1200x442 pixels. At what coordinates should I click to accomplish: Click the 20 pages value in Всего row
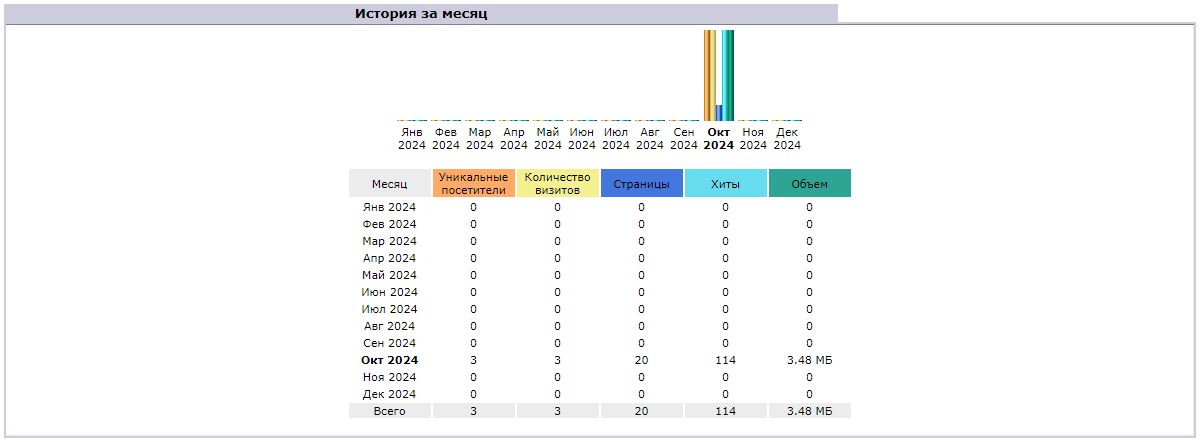point(641,411)
